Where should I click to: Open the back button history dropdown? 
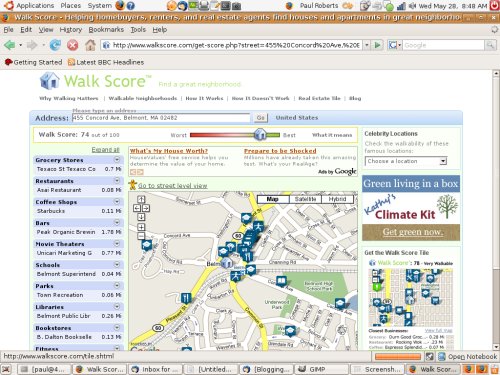pos(21,45)
